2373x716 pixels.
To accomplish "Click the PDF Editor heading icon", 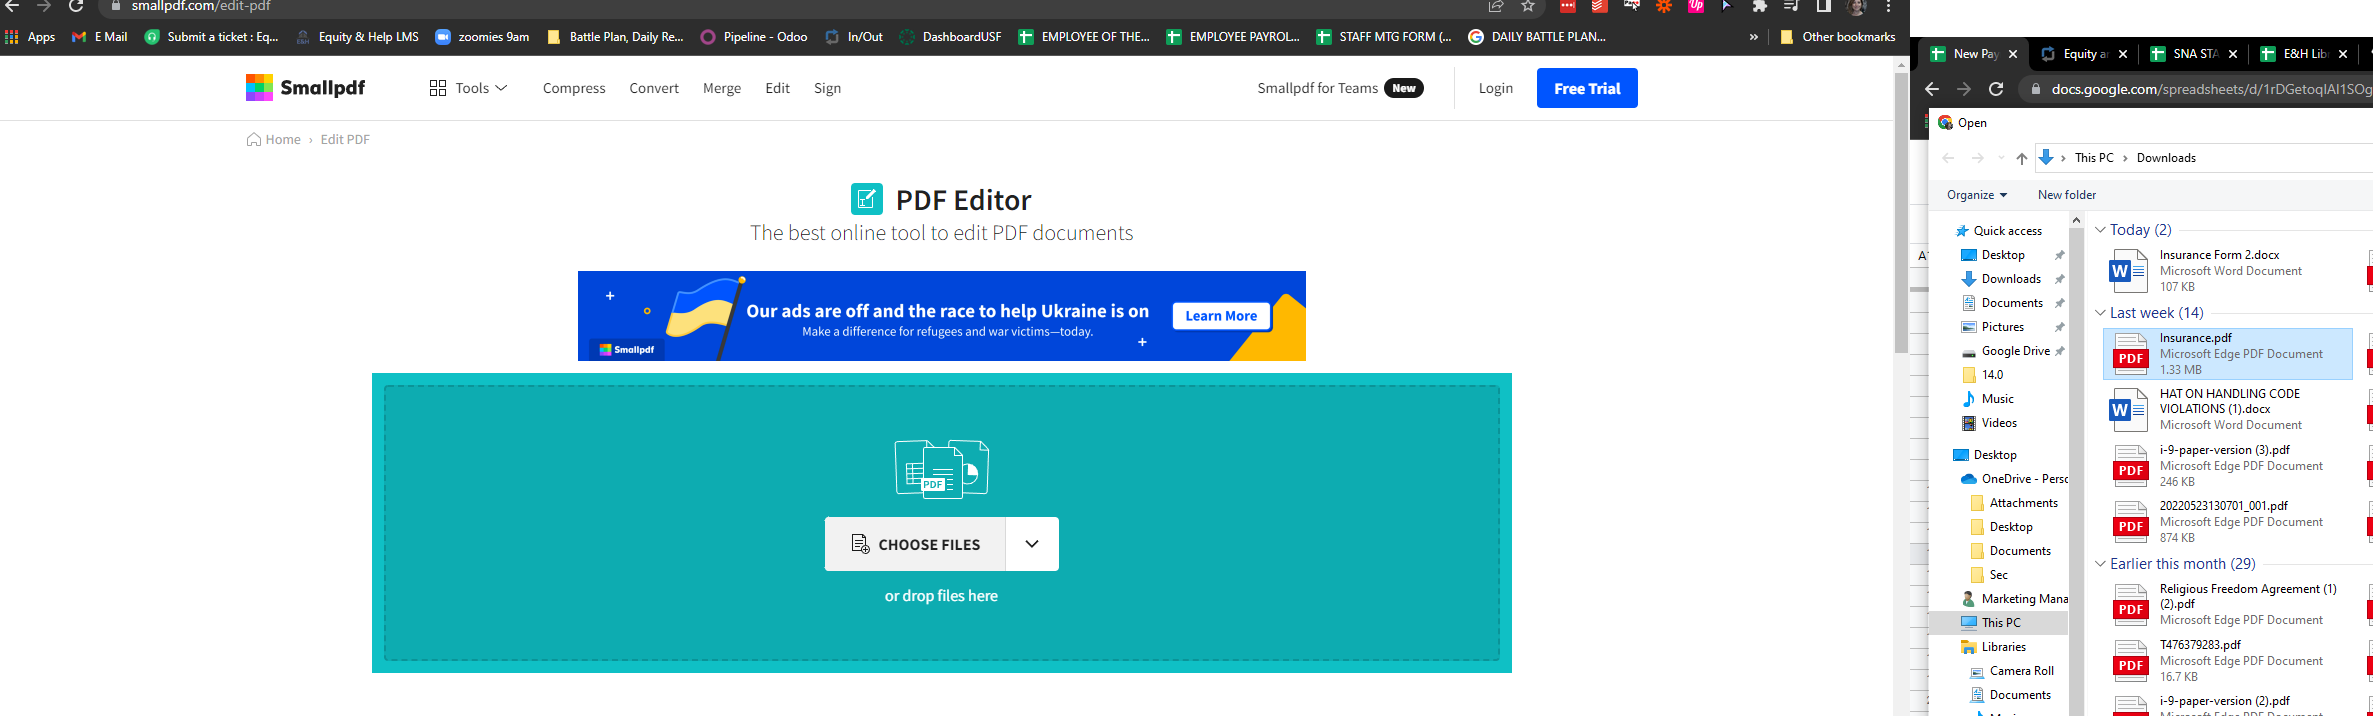I will pos(867,199).
